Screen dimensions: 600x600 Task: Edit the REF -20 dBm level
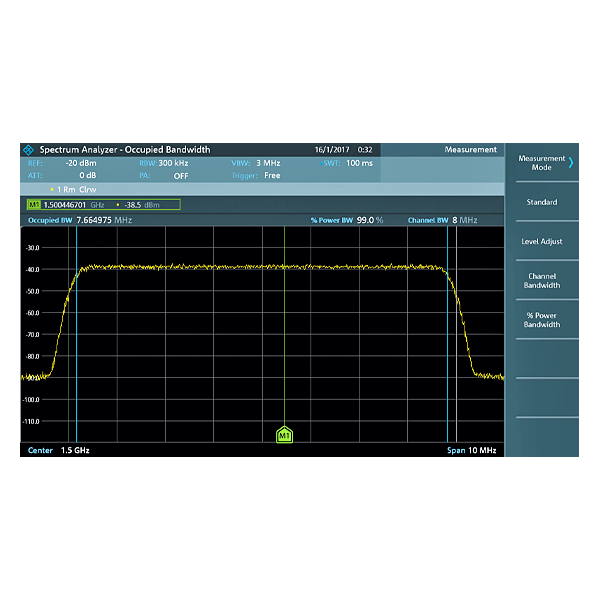coord(79,163)
